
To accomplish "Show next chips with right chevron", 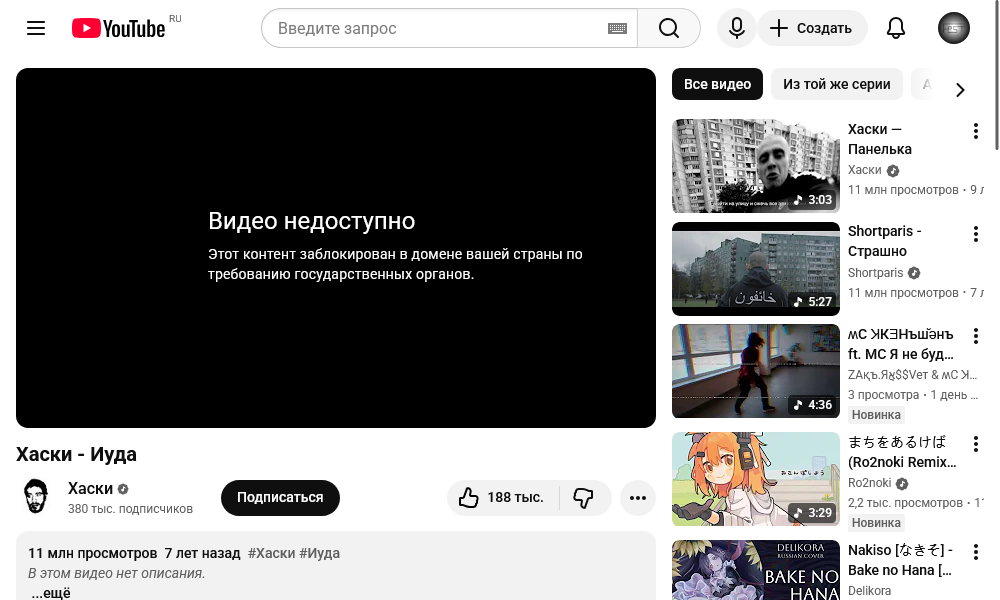I will [x=960, y=90].
